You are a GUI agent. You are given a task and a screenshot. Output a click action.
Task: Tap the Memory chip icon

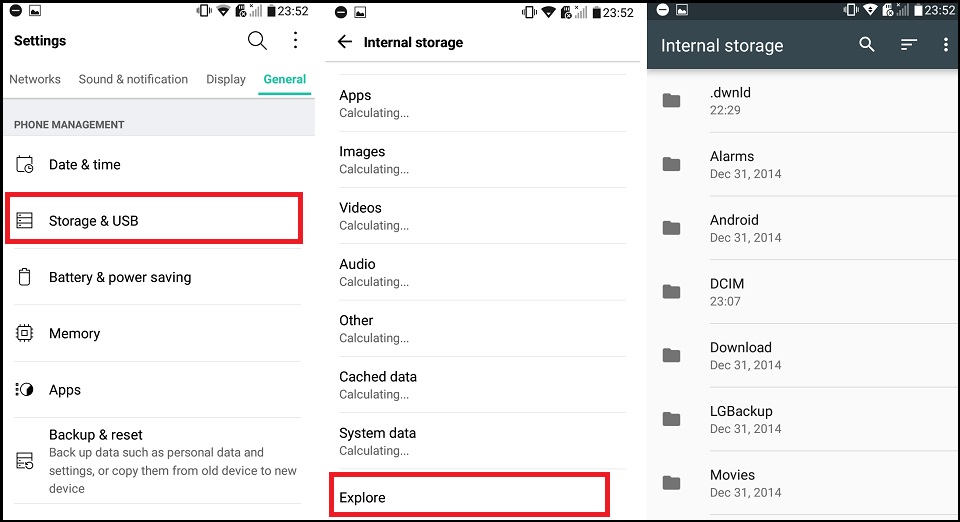25,333
